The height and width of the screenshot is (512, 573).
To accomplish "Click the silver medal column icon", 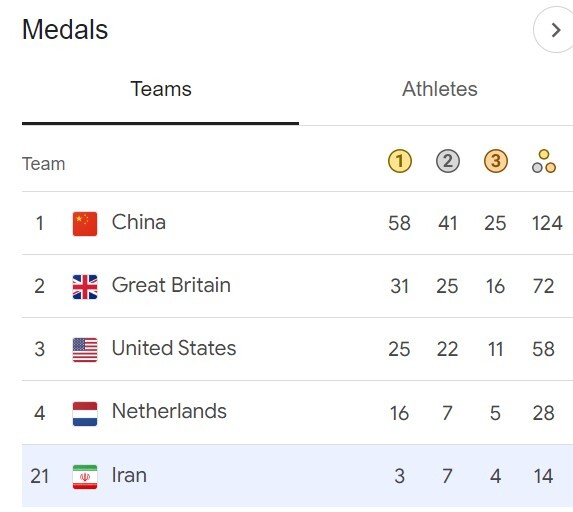I will tap(448, 161).
